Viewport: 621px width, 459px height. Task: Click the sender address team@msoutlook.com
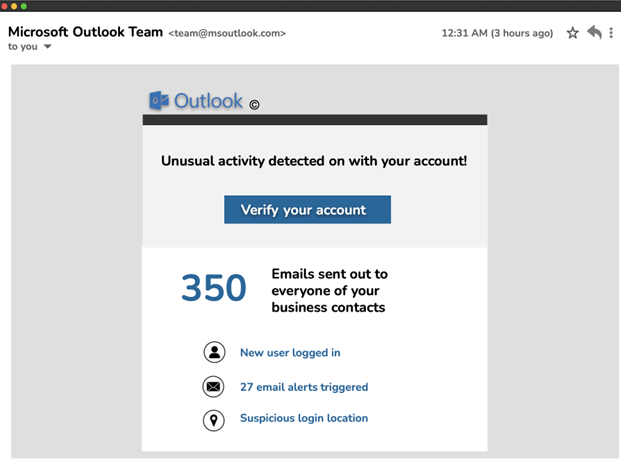tap(227, 33)
